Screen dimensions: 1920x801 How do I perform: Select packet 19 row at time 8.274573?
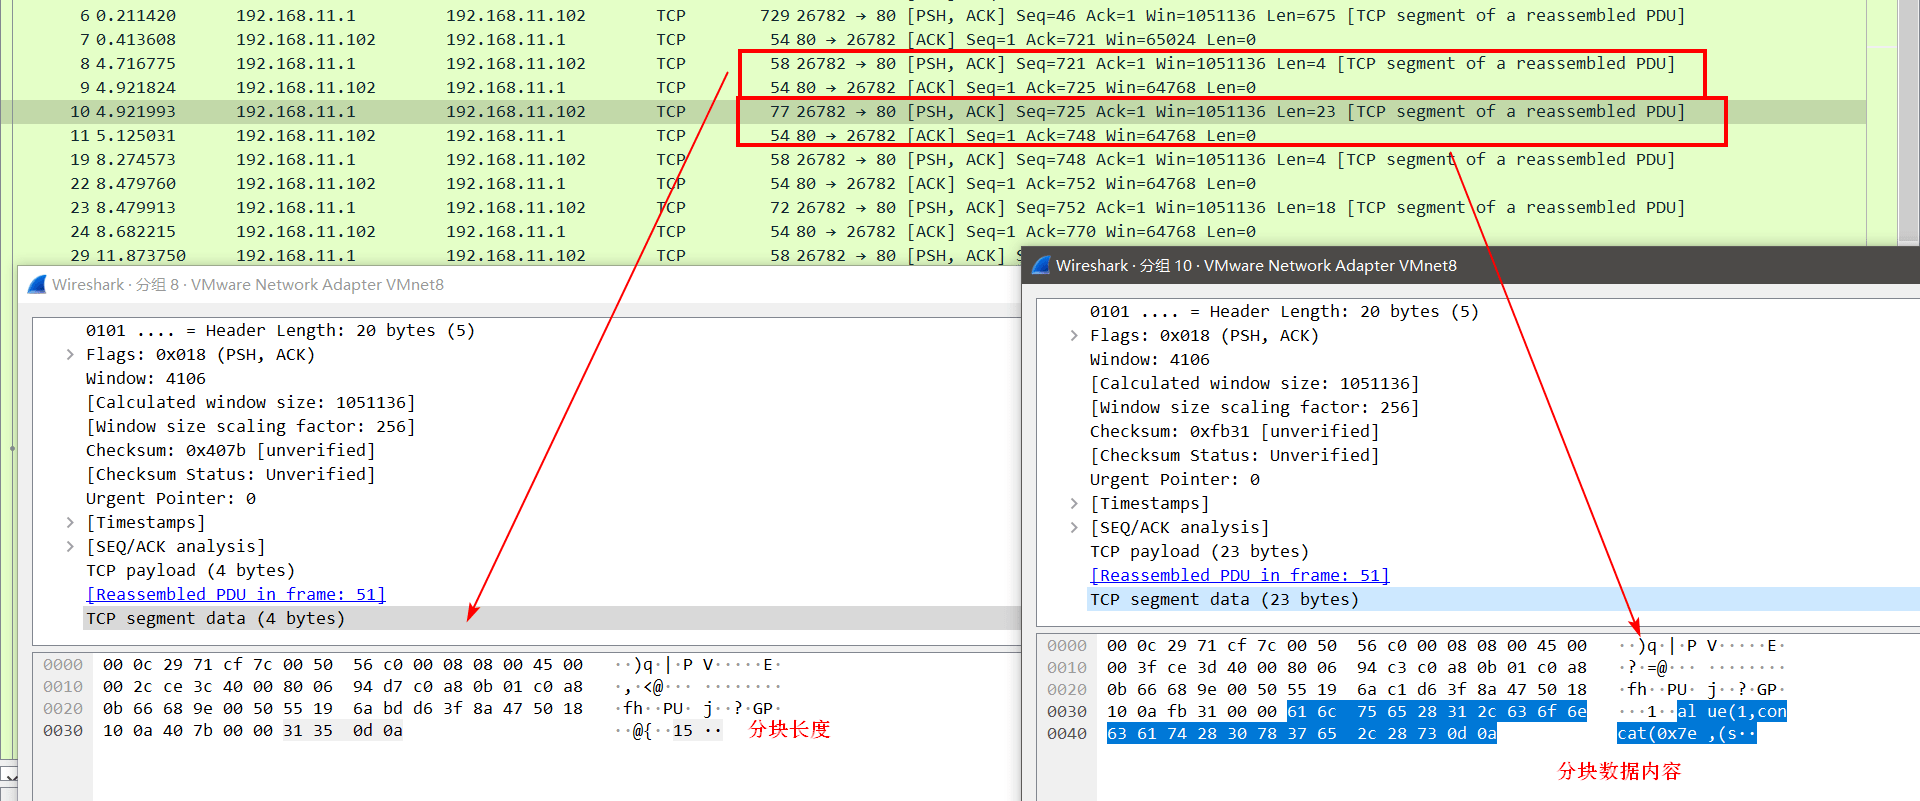(933, 160)
